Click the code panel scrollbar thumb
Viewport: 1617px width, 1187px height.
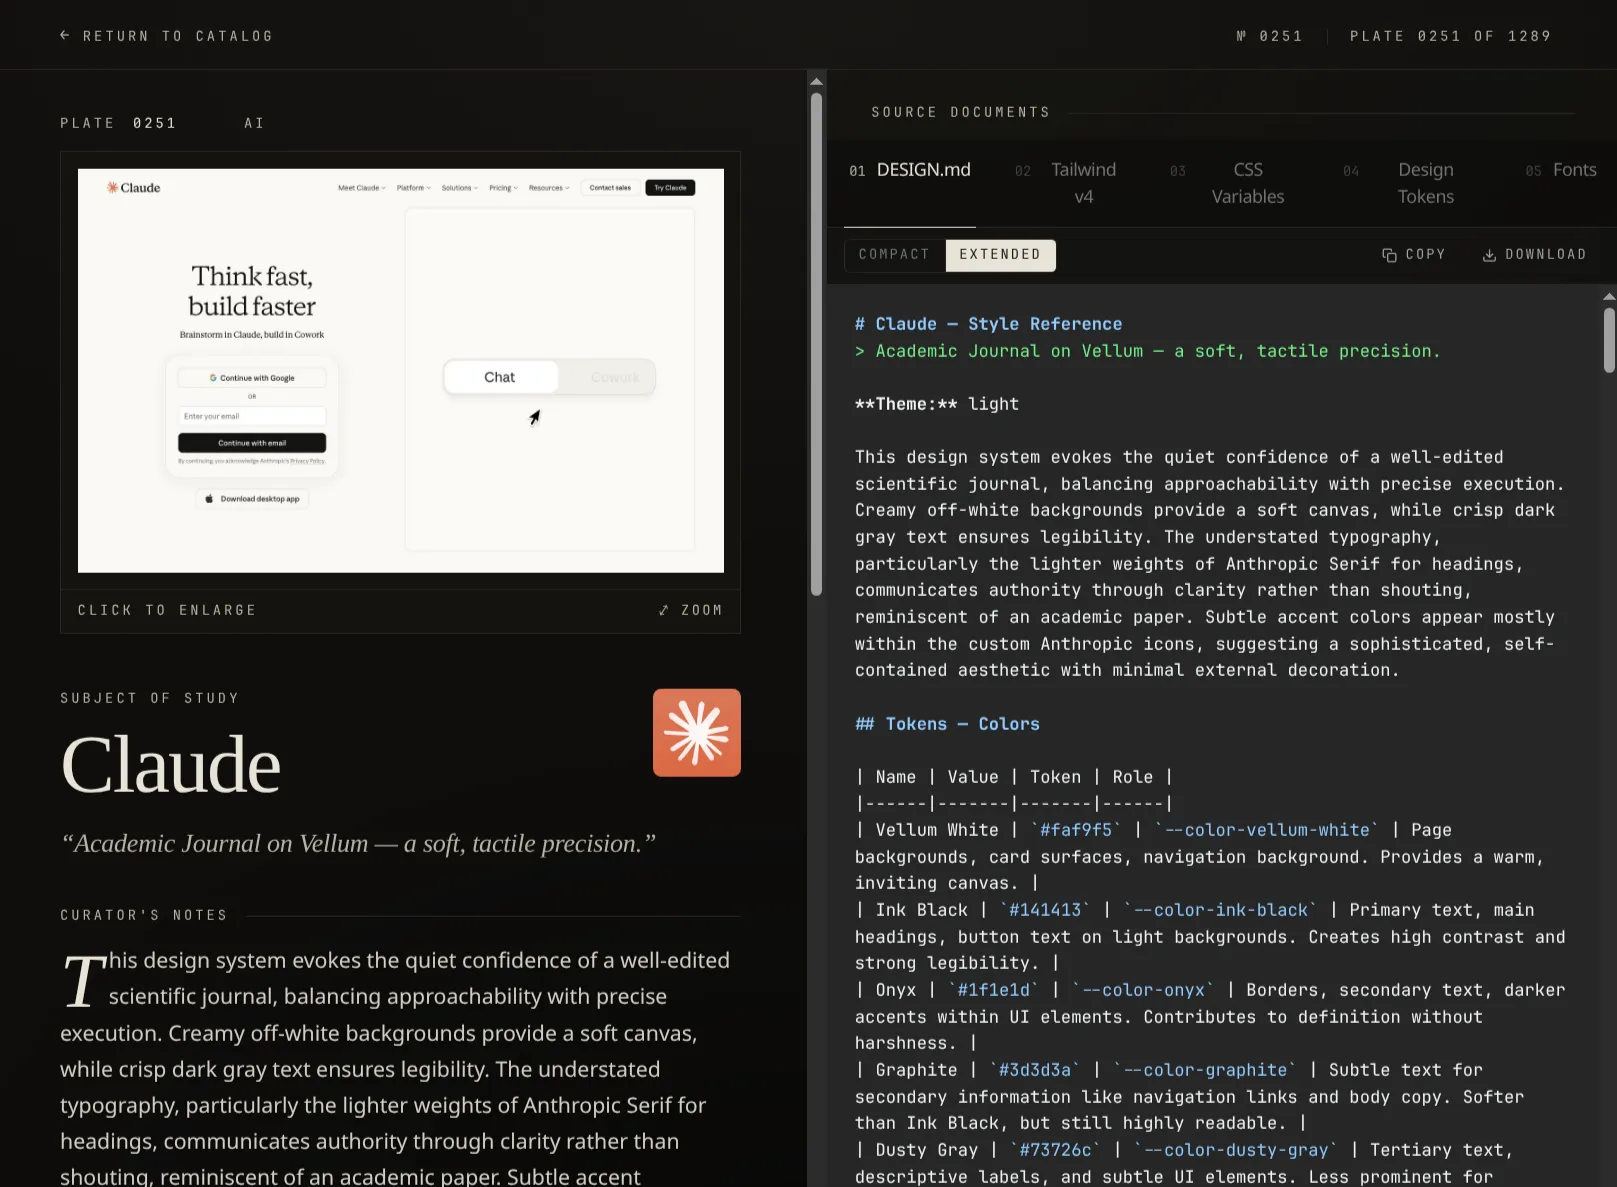click(1609, 340)
